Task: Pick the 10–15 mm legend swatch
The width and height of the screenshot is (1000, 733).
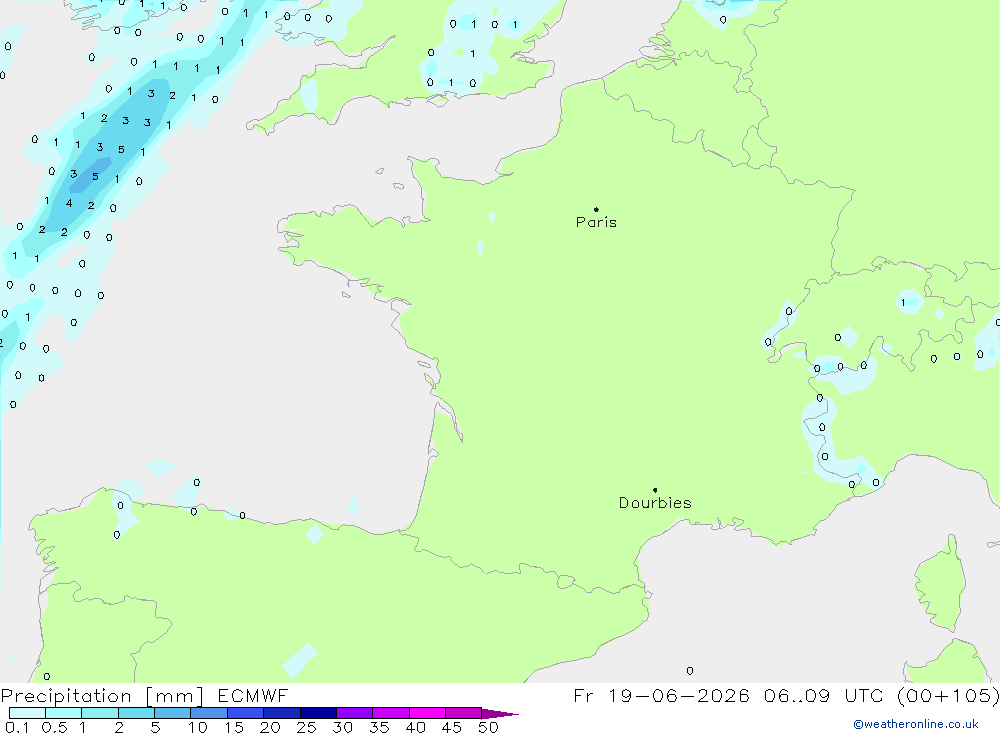Action: click(209, 713)
